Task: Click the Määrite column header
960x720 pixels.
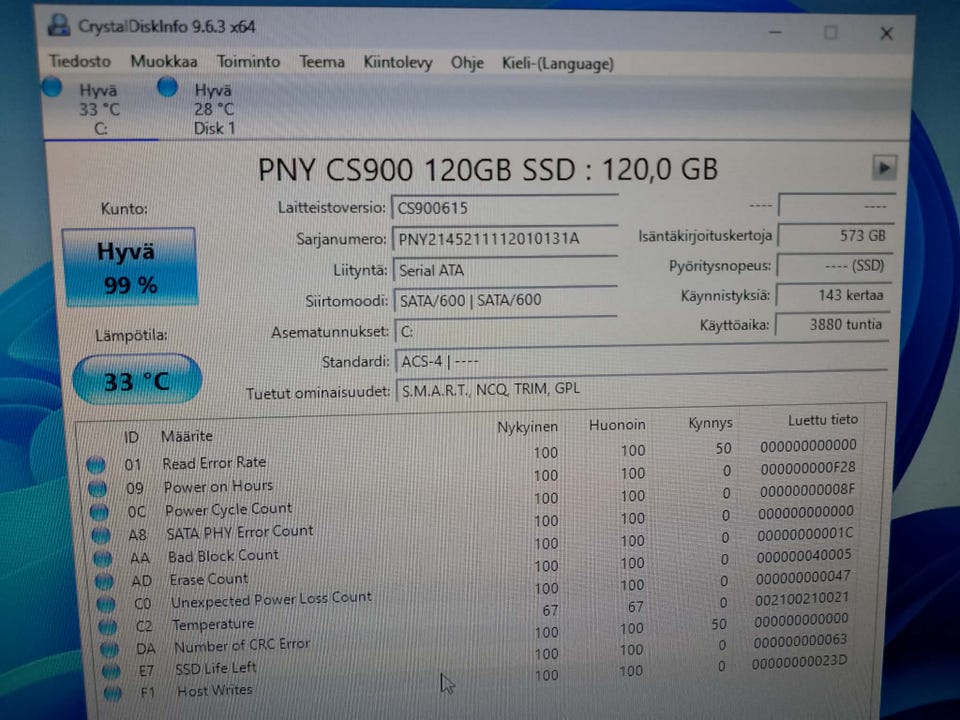Action: point(187,436)
